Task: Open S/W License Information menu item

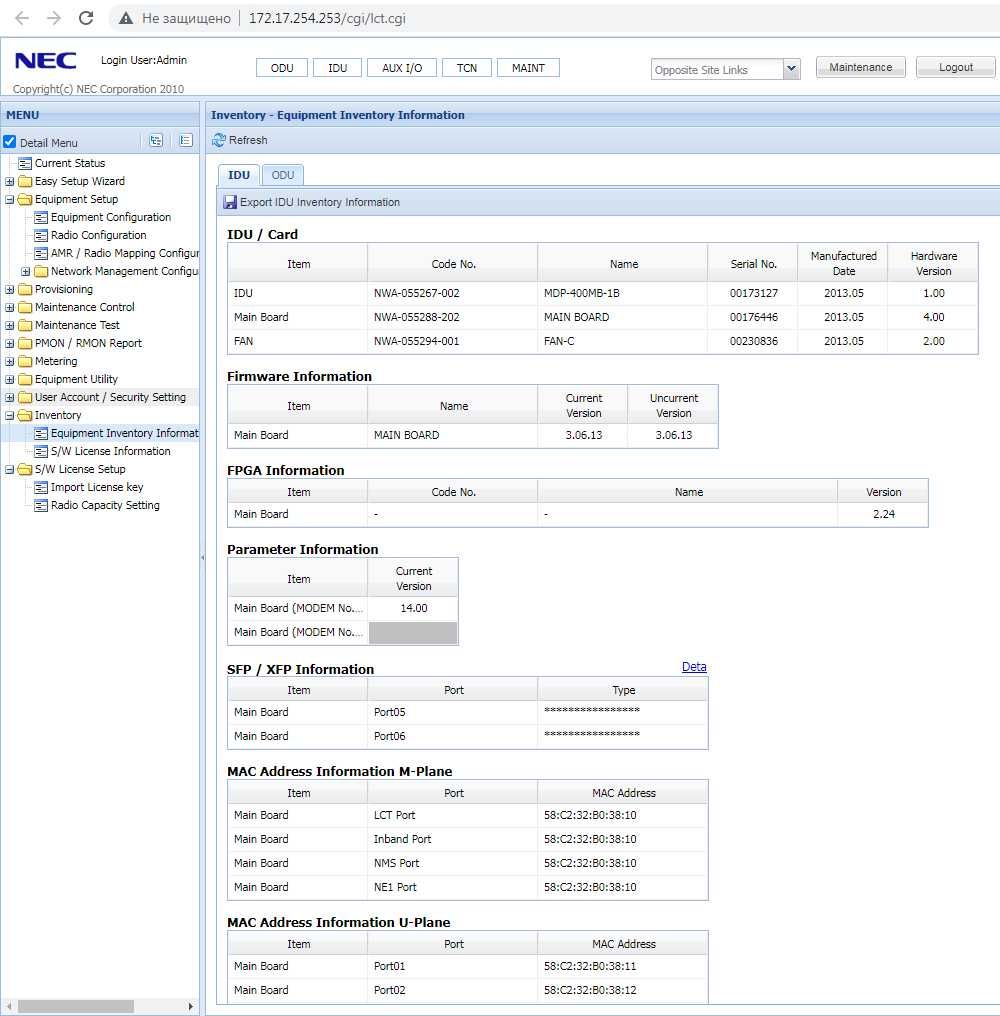Action: [111, 451]
